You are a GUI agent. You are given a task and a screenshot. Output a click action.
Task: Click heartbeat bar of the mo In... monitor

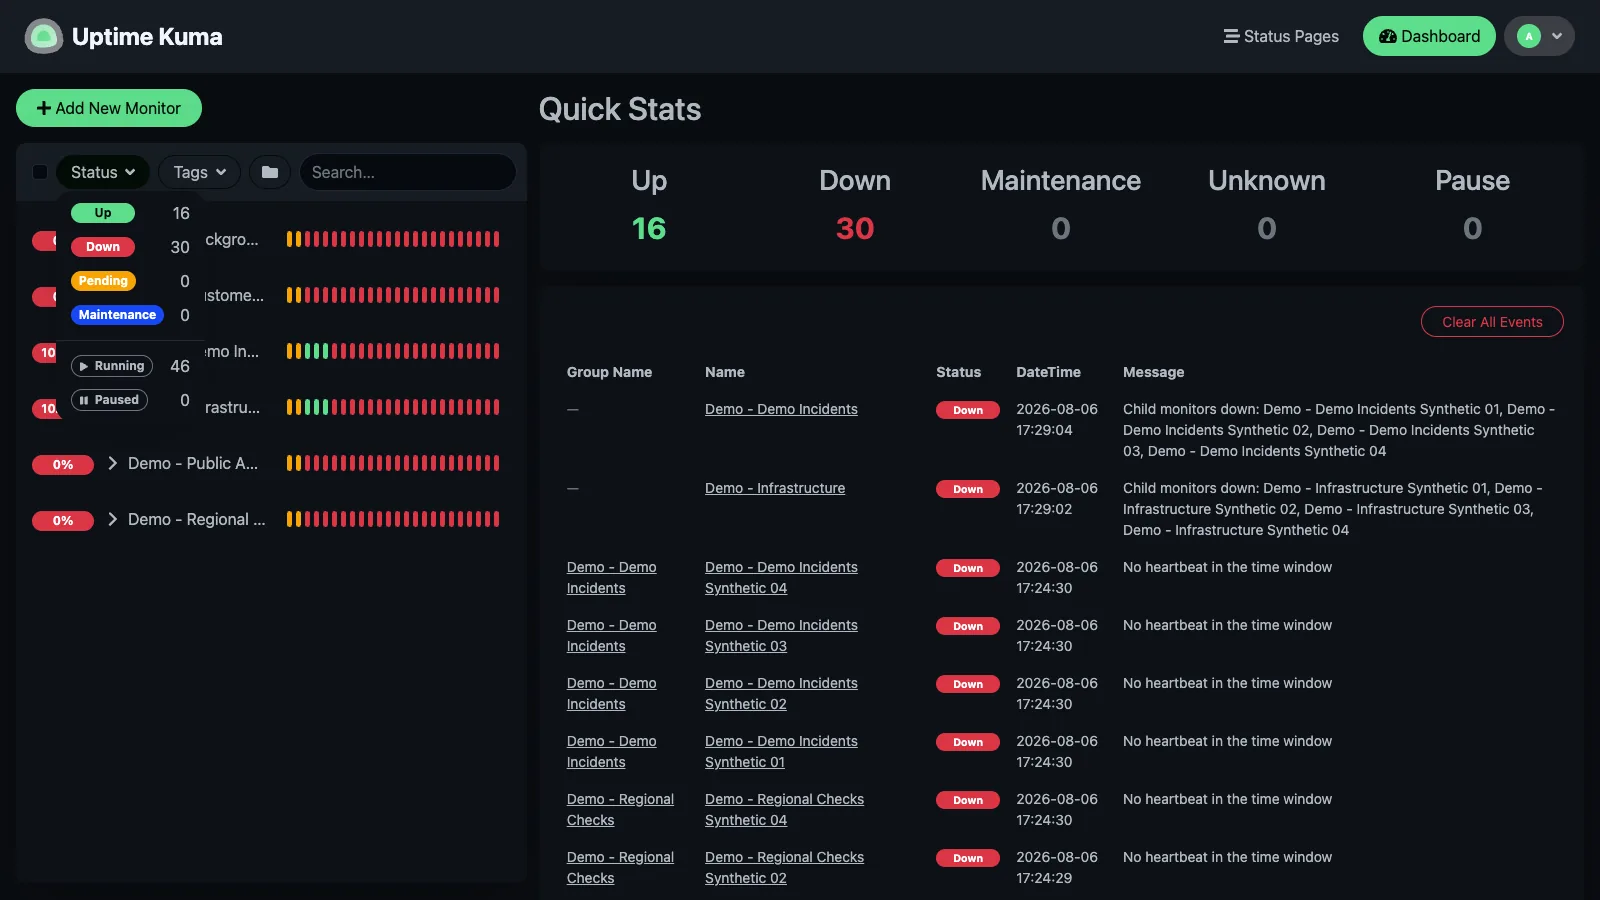393,351
